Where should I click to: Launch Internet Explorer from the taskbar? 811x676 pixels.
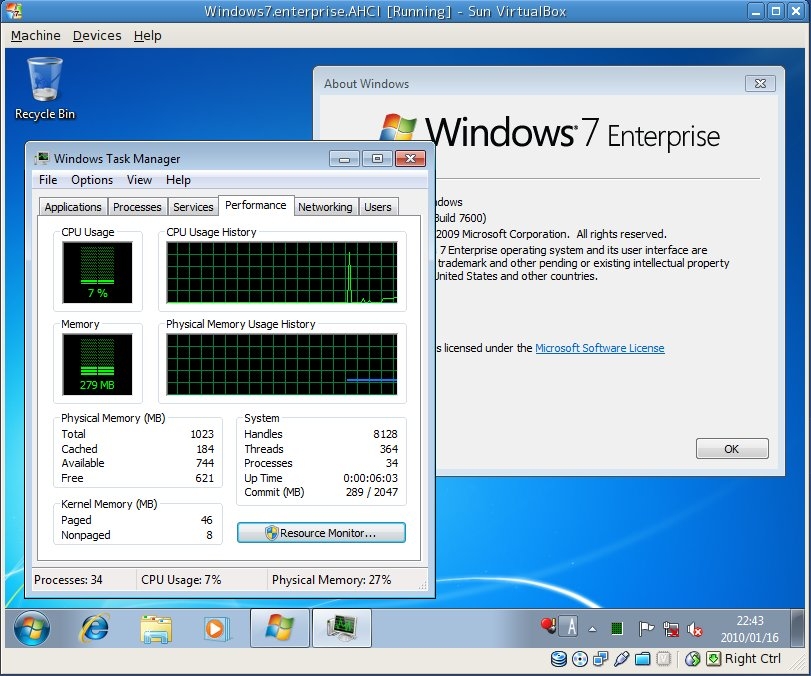94,628
